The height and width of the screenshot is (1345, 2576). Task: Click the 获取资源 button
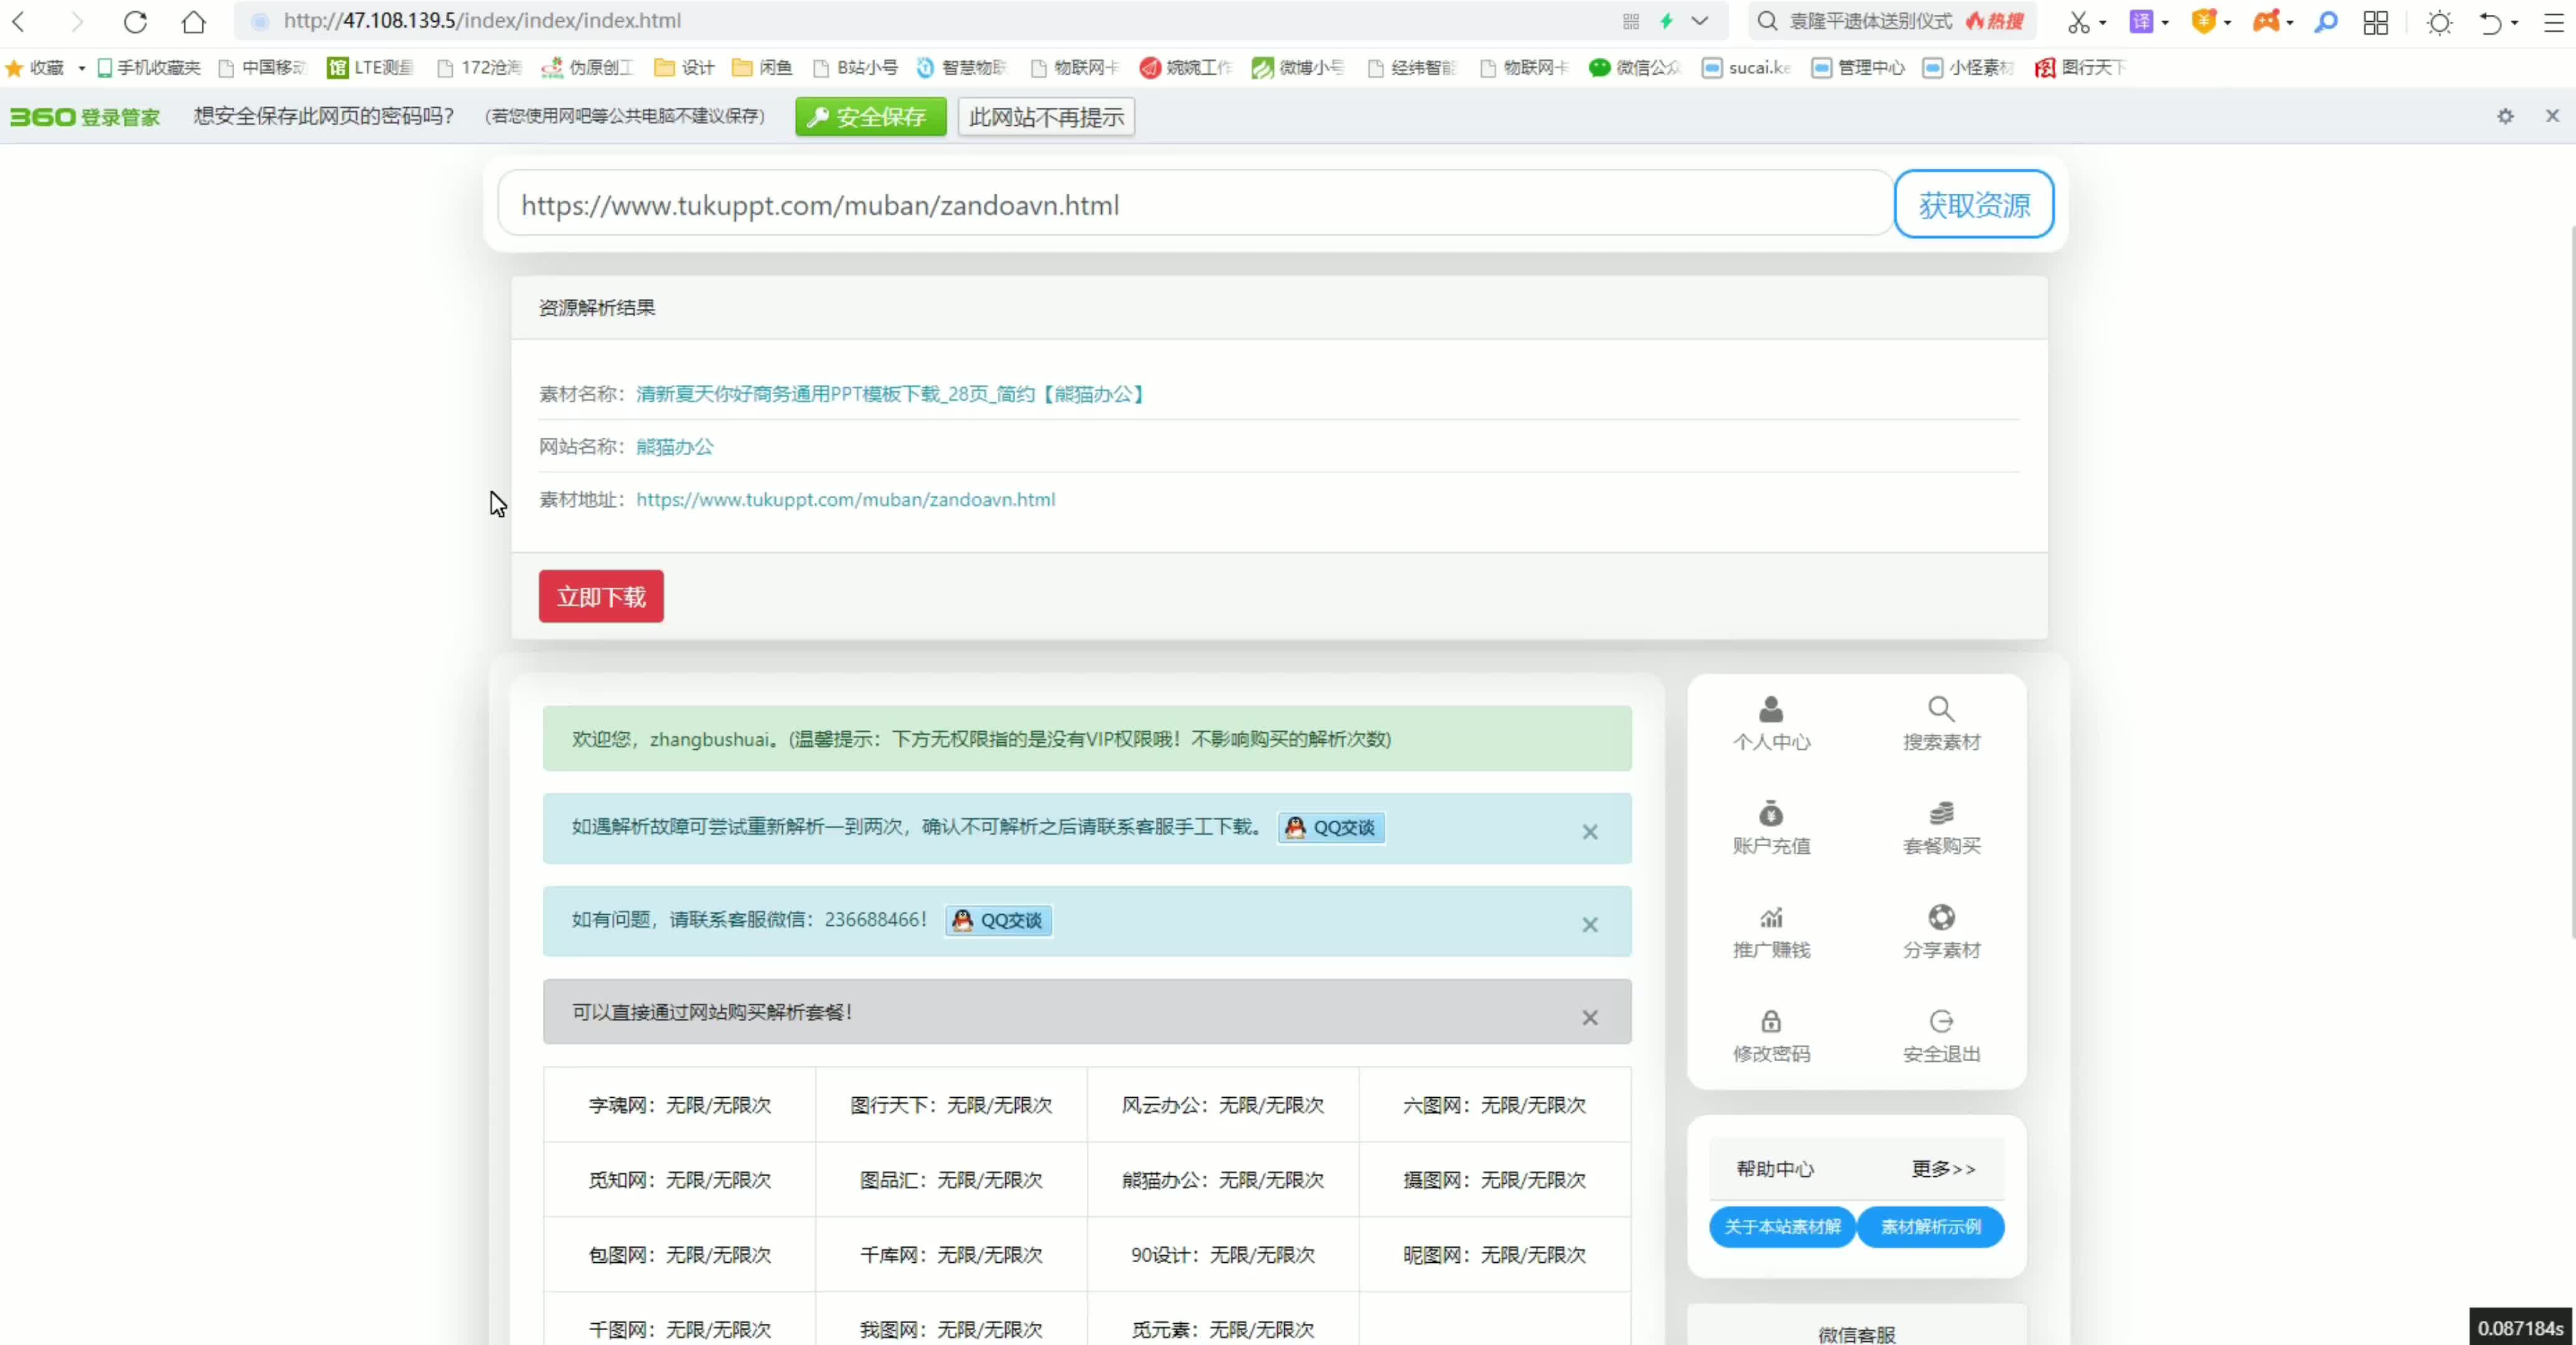(x=1974, y=204)
